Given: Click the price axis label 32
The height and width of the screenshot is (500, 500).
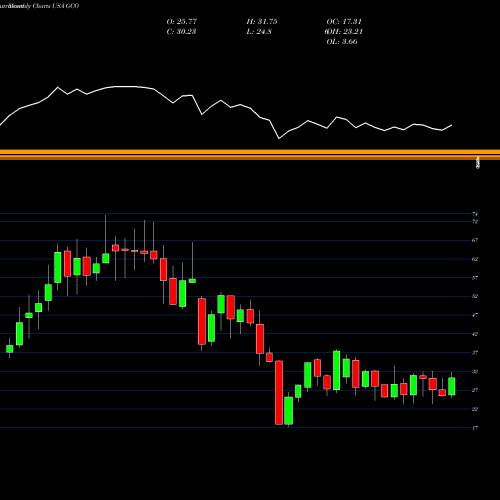Looking at the screenshot, I should (x=475, y=371).
